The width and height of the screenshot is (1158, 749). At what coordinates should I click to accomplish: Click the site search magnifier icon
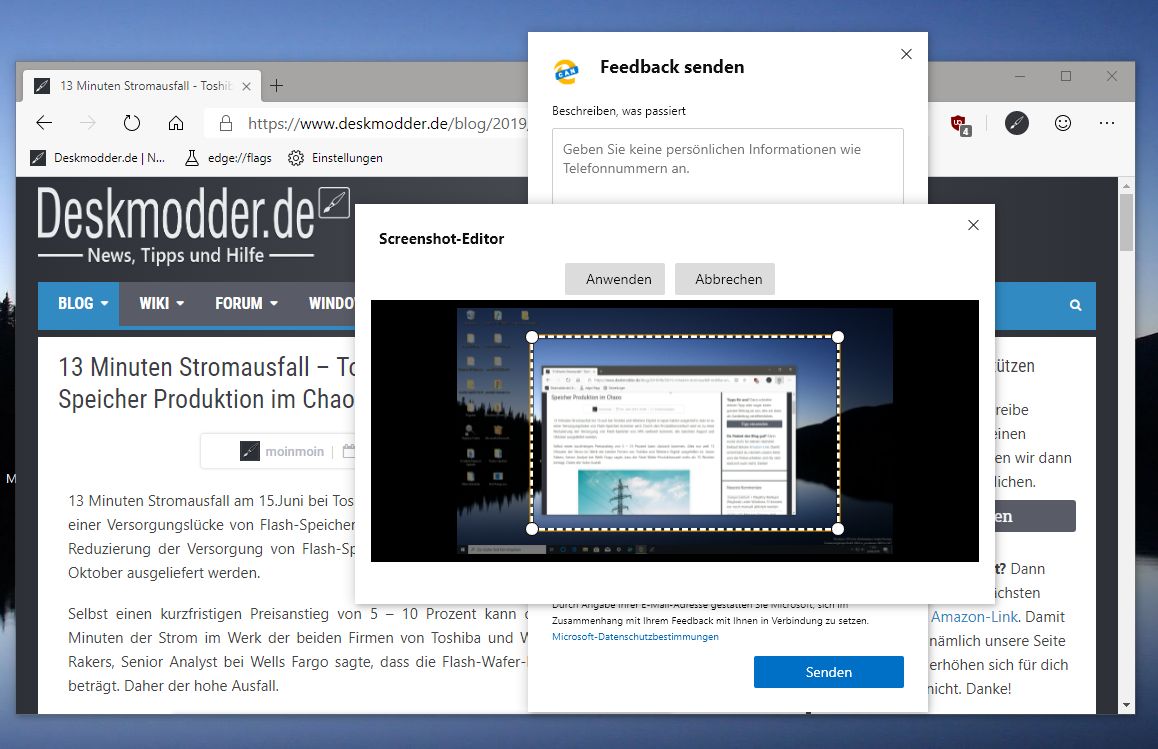point(1075,305)
